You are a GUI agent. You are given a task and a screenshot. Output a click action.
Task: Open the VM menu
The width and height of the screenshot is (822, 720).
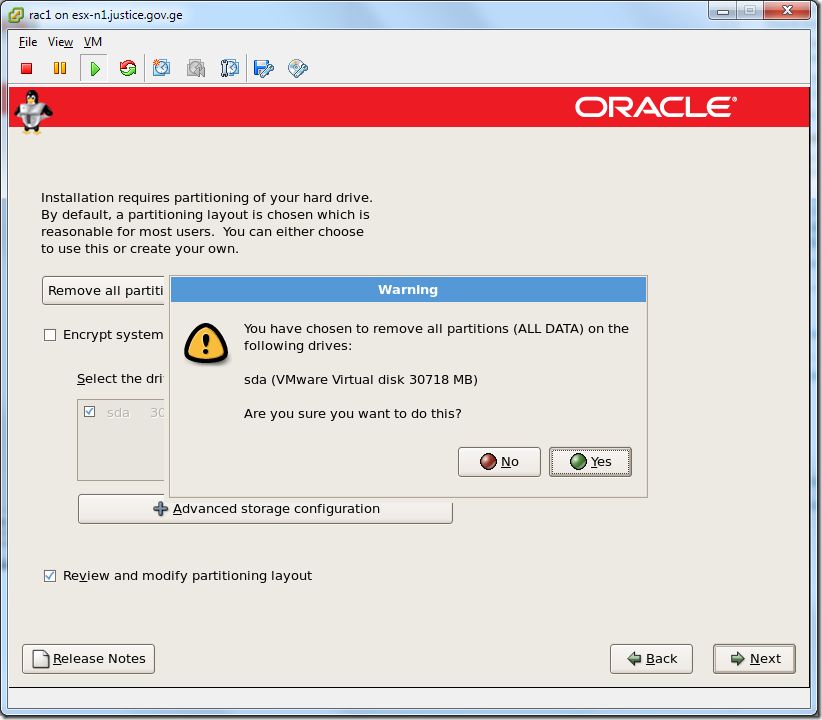[92, 42]
